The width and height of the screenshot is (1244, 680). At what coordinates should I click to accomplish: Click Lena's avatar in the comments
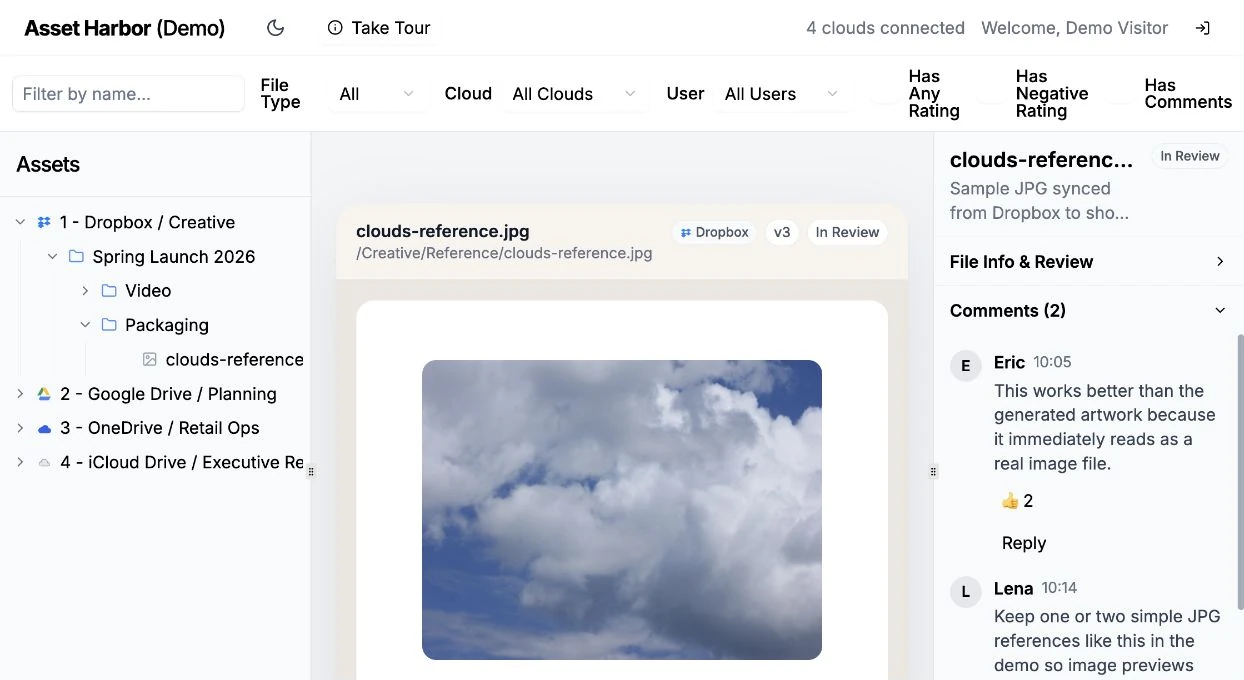965,591
